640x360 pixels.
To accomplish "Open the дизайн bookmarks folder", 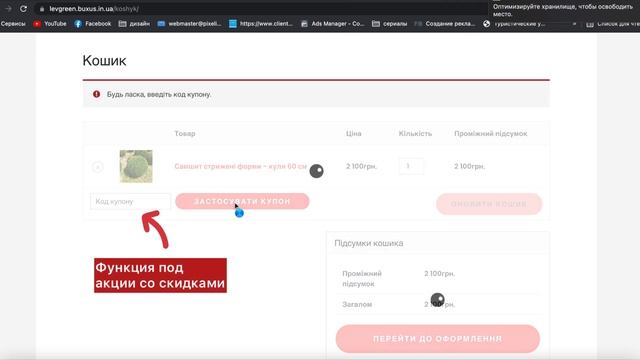I will [x=134, y=24].
